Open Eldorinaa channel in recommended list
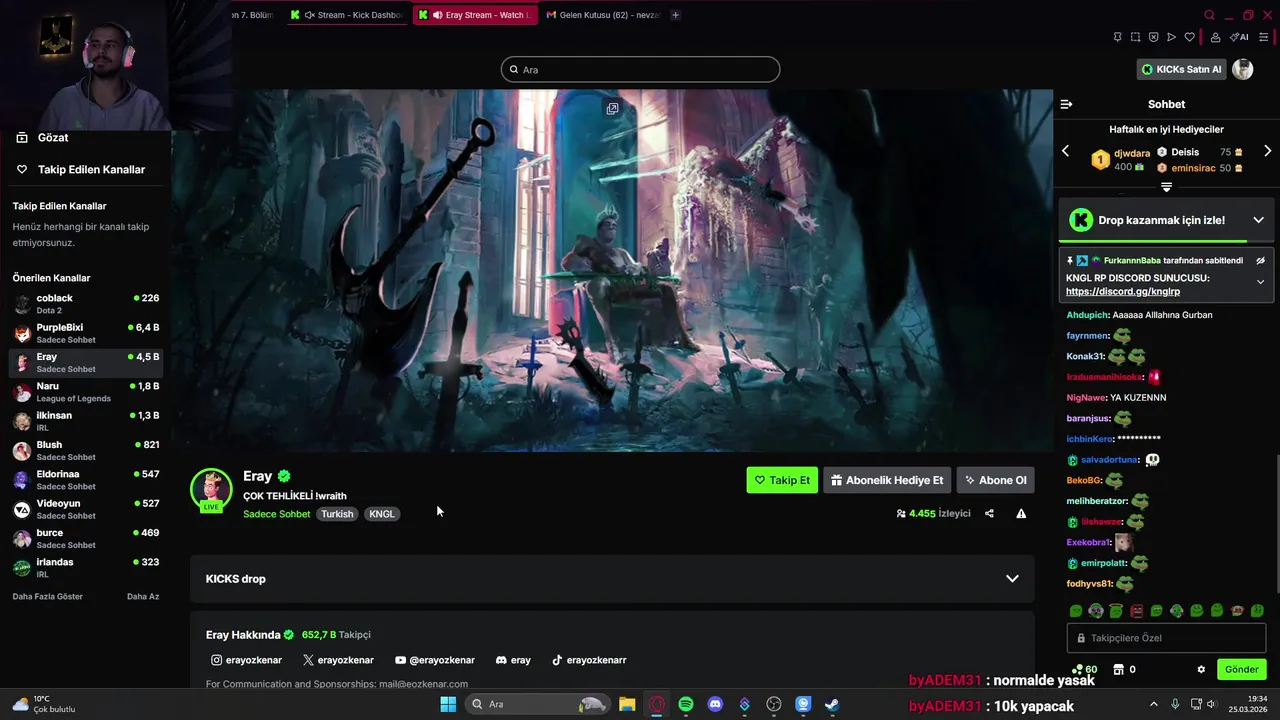The width and height of the screenshot is (1280, 720). tap(85, 480)
